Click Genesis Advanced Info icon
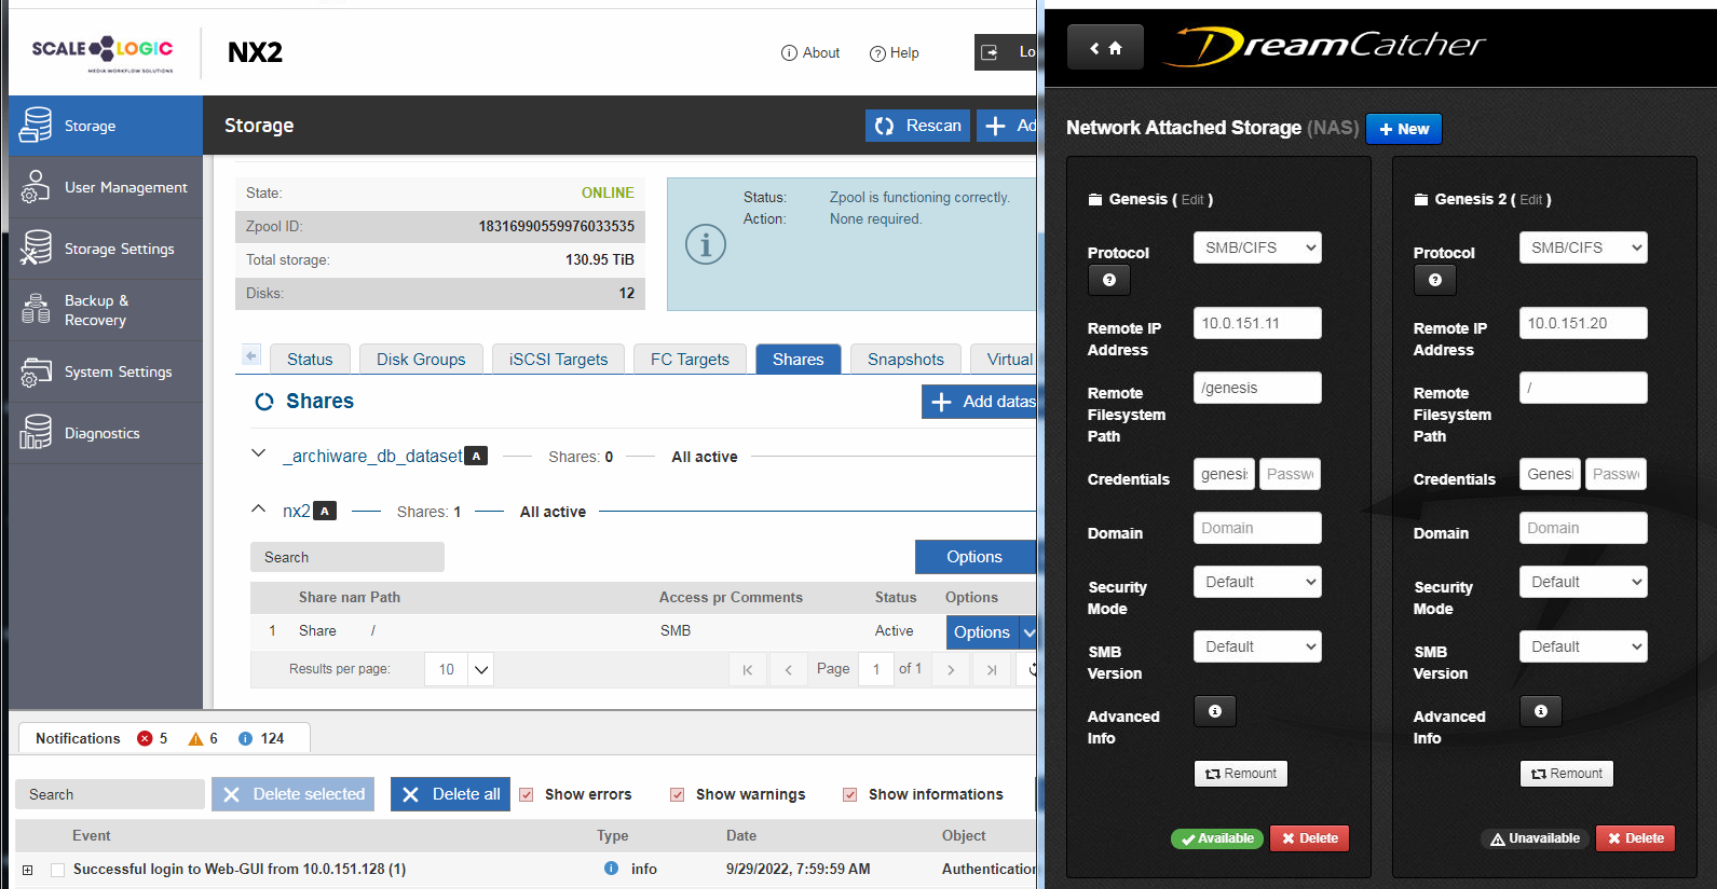The width and height of the screenshot is (1717, 889). point(1215,711)
